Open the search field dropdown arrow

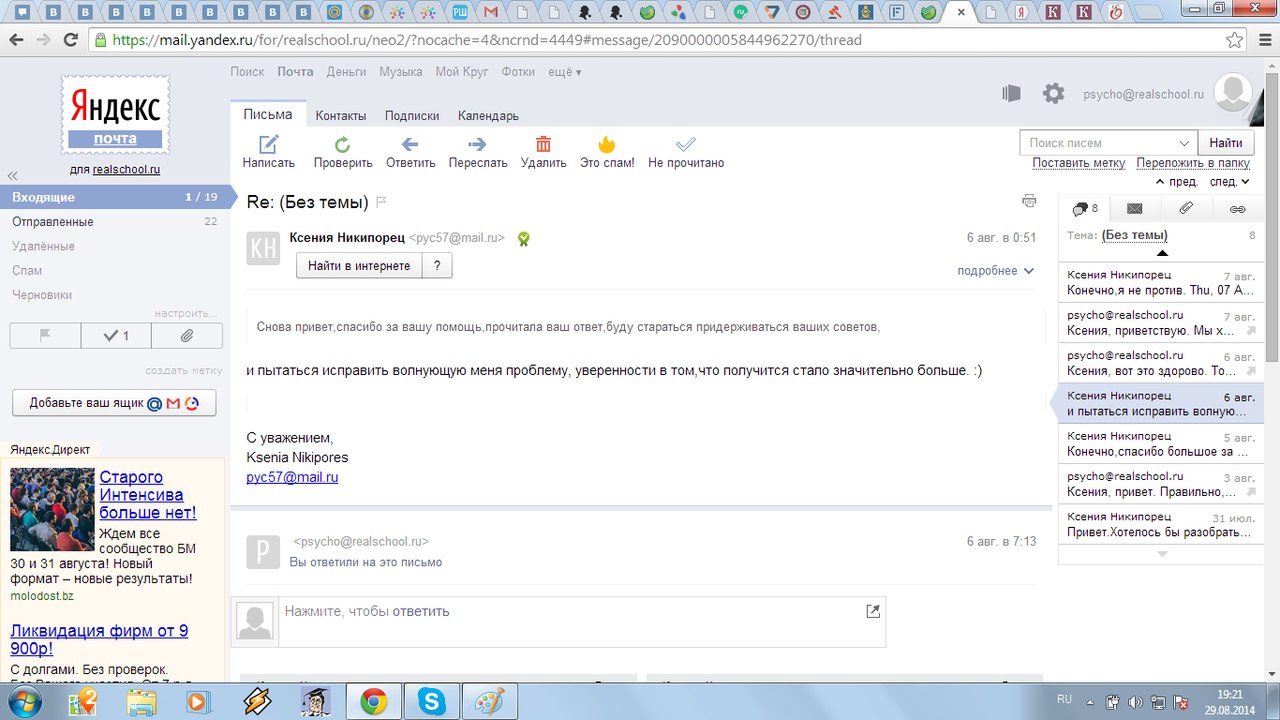1185,143
